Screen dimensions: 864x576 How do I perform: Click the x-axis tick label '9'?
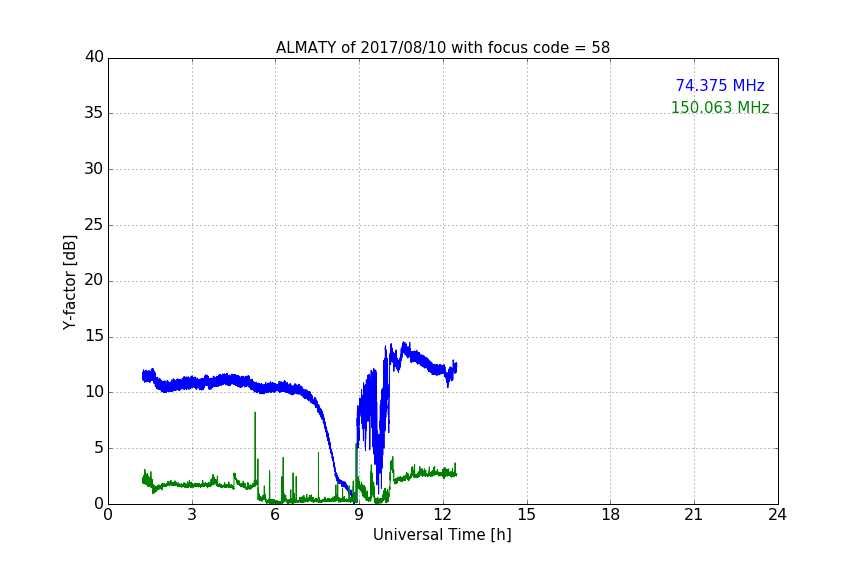point(359,515)
